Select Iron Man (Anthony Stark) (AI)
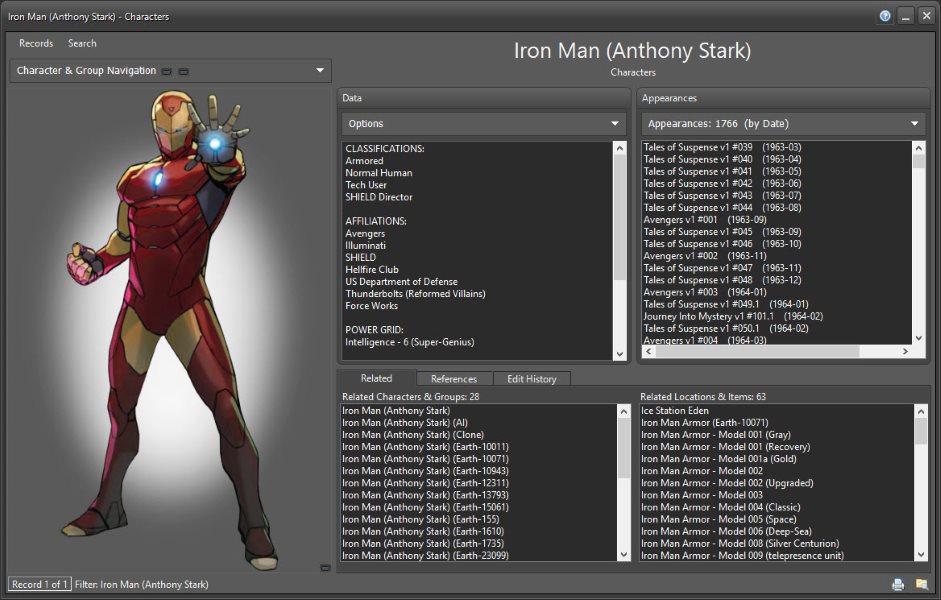Viewport: 941px width, 600px height. click(404, 422)
